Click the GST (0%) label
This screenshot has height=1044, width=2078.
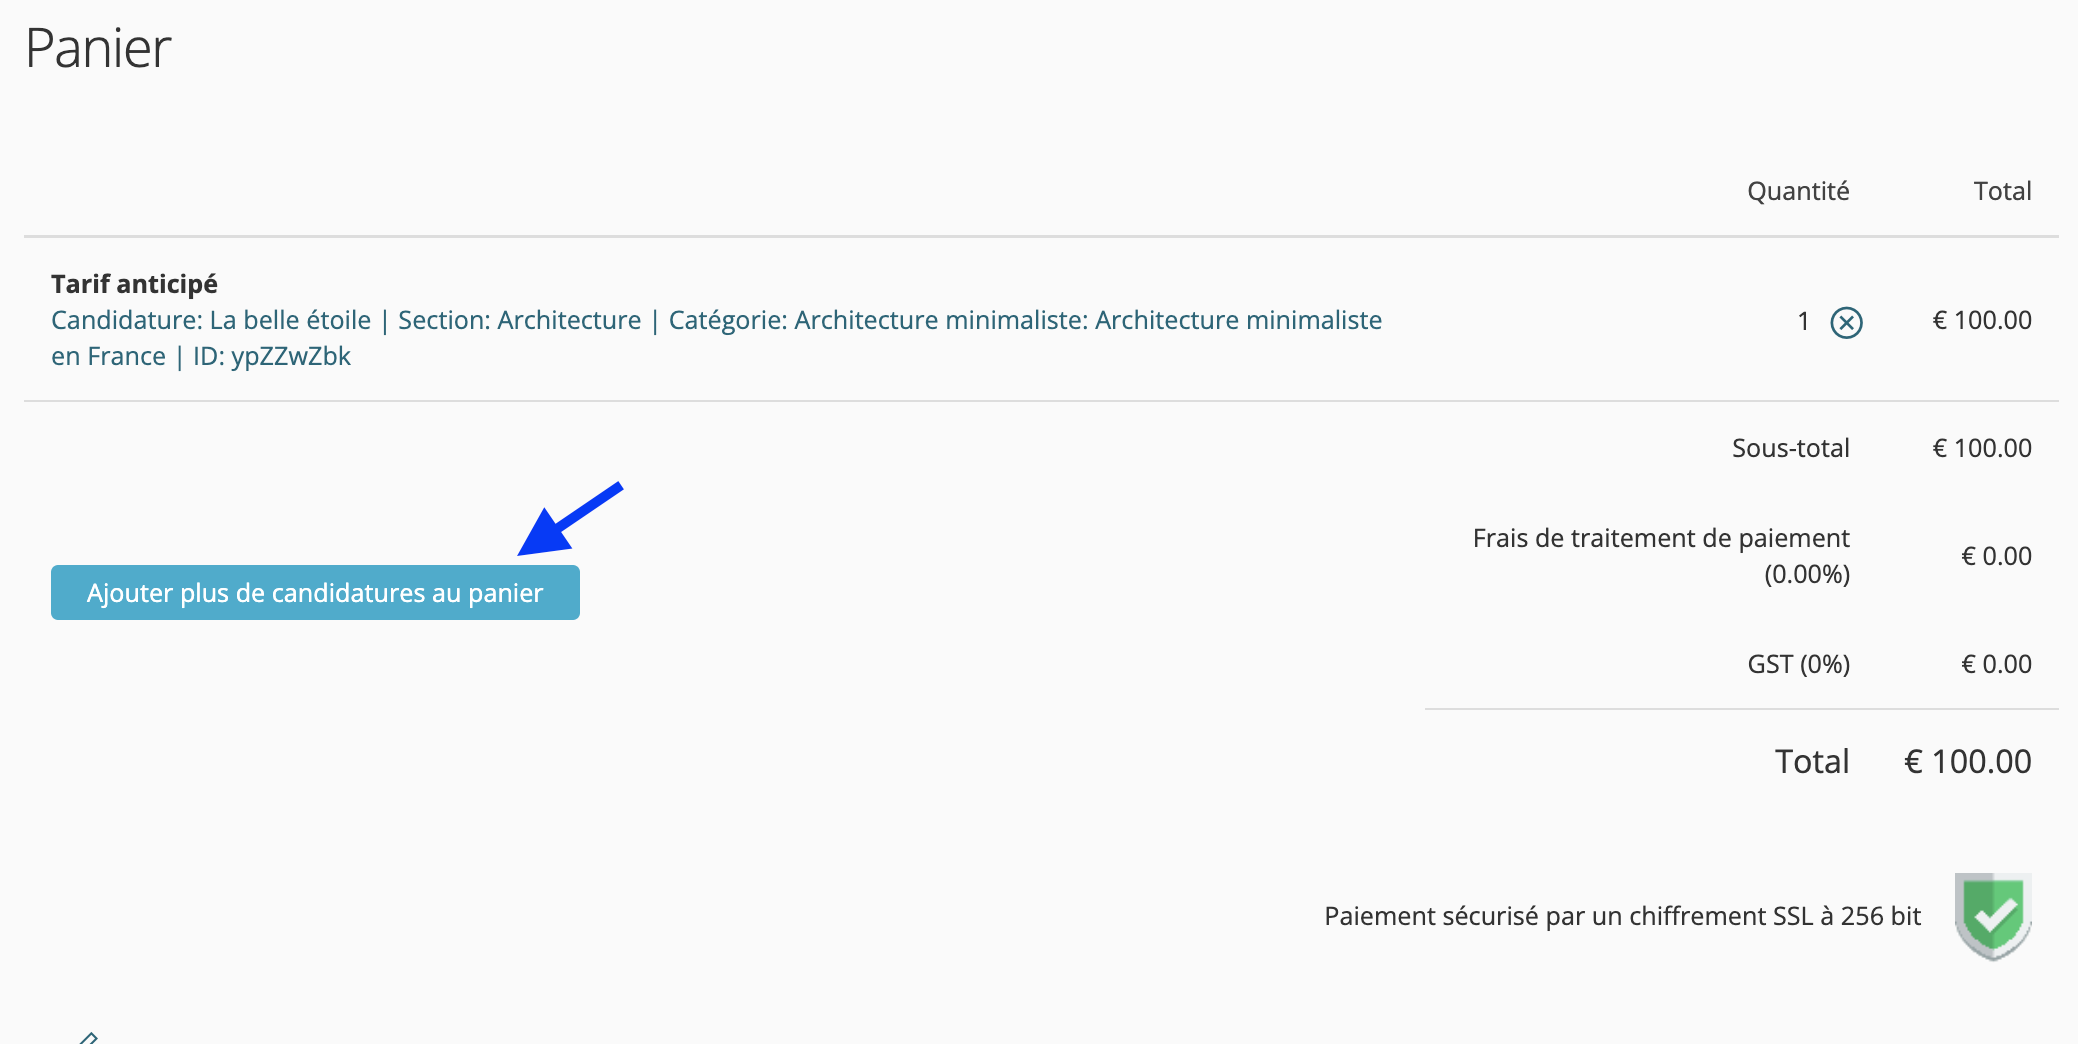tap(1799, 664)
